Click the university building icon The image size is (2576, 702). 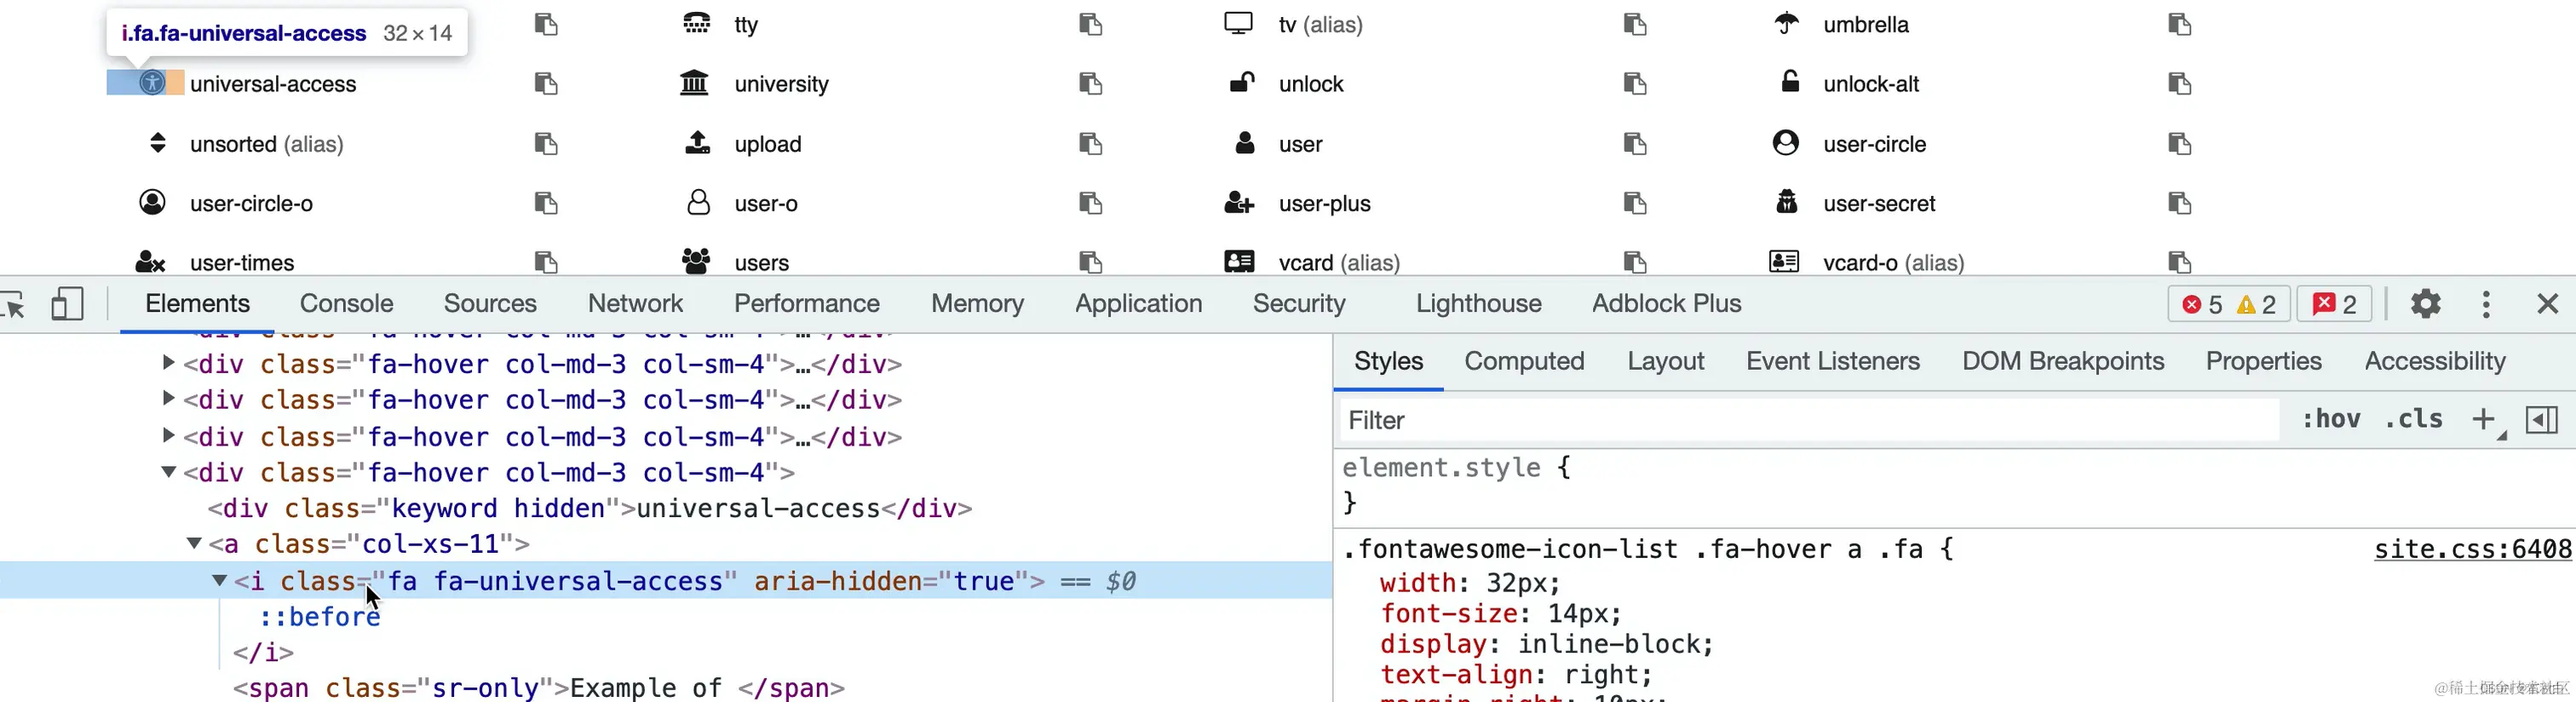click(x=694, y=83)
